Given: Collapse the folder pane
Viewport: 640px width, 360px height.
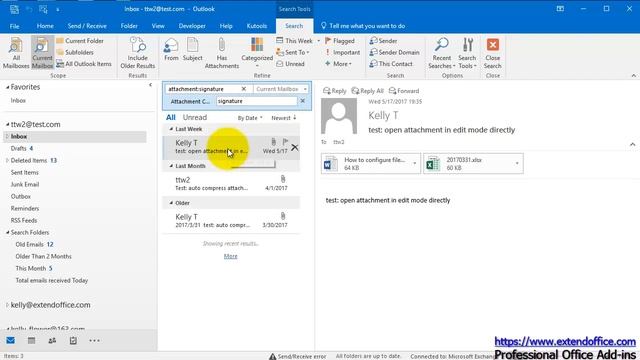Looking at the screenshot, I should click(x=150, y=85).
